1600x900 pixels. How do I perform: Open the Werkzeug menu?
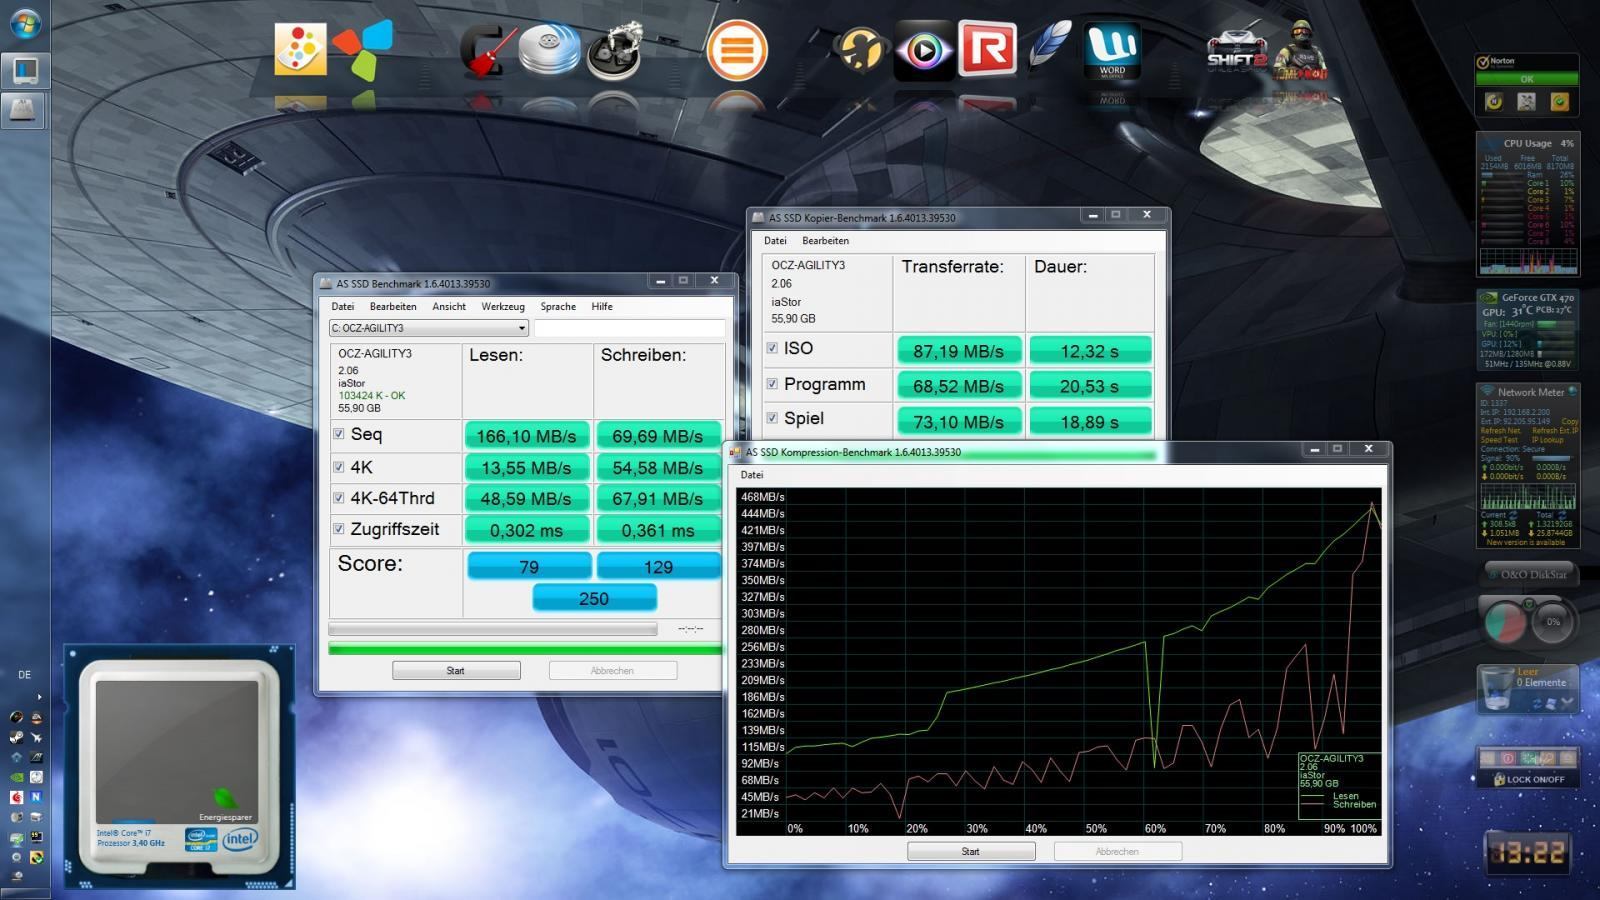(x=502, y=307)
